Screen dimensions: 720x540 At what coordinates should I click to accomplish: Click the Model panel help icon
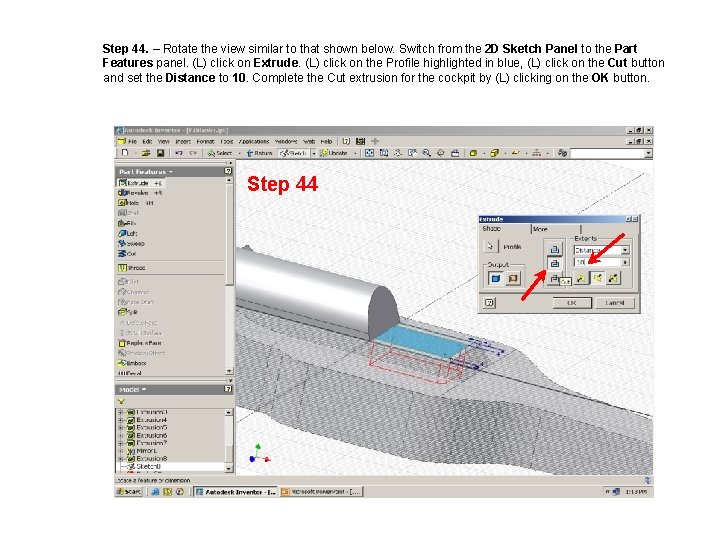point(228,389)
